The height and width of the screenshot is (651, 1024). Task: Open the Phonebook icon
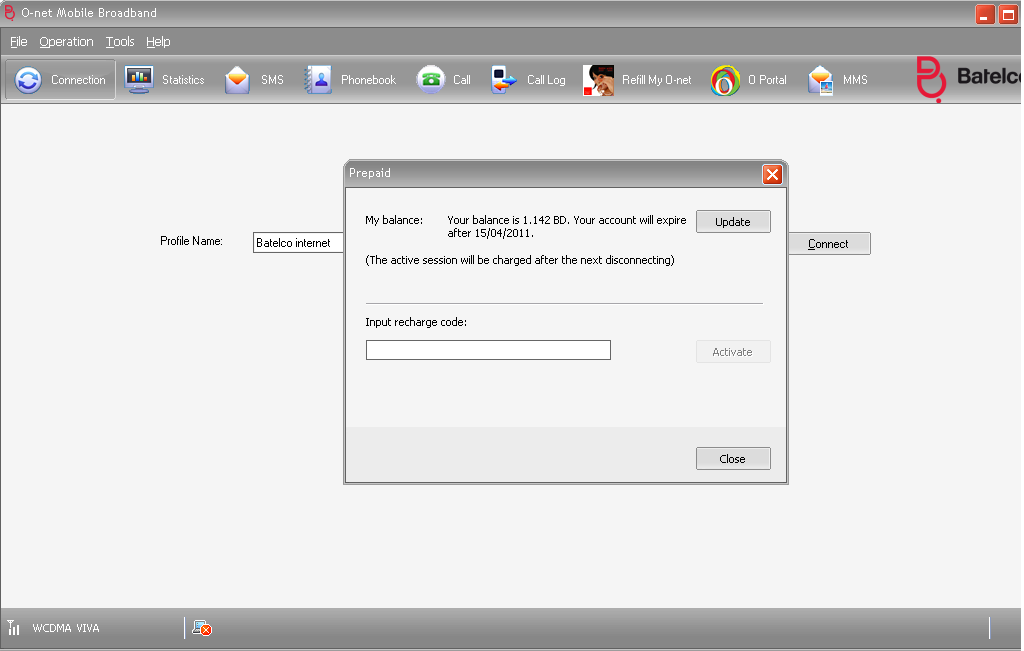point(318,80)
